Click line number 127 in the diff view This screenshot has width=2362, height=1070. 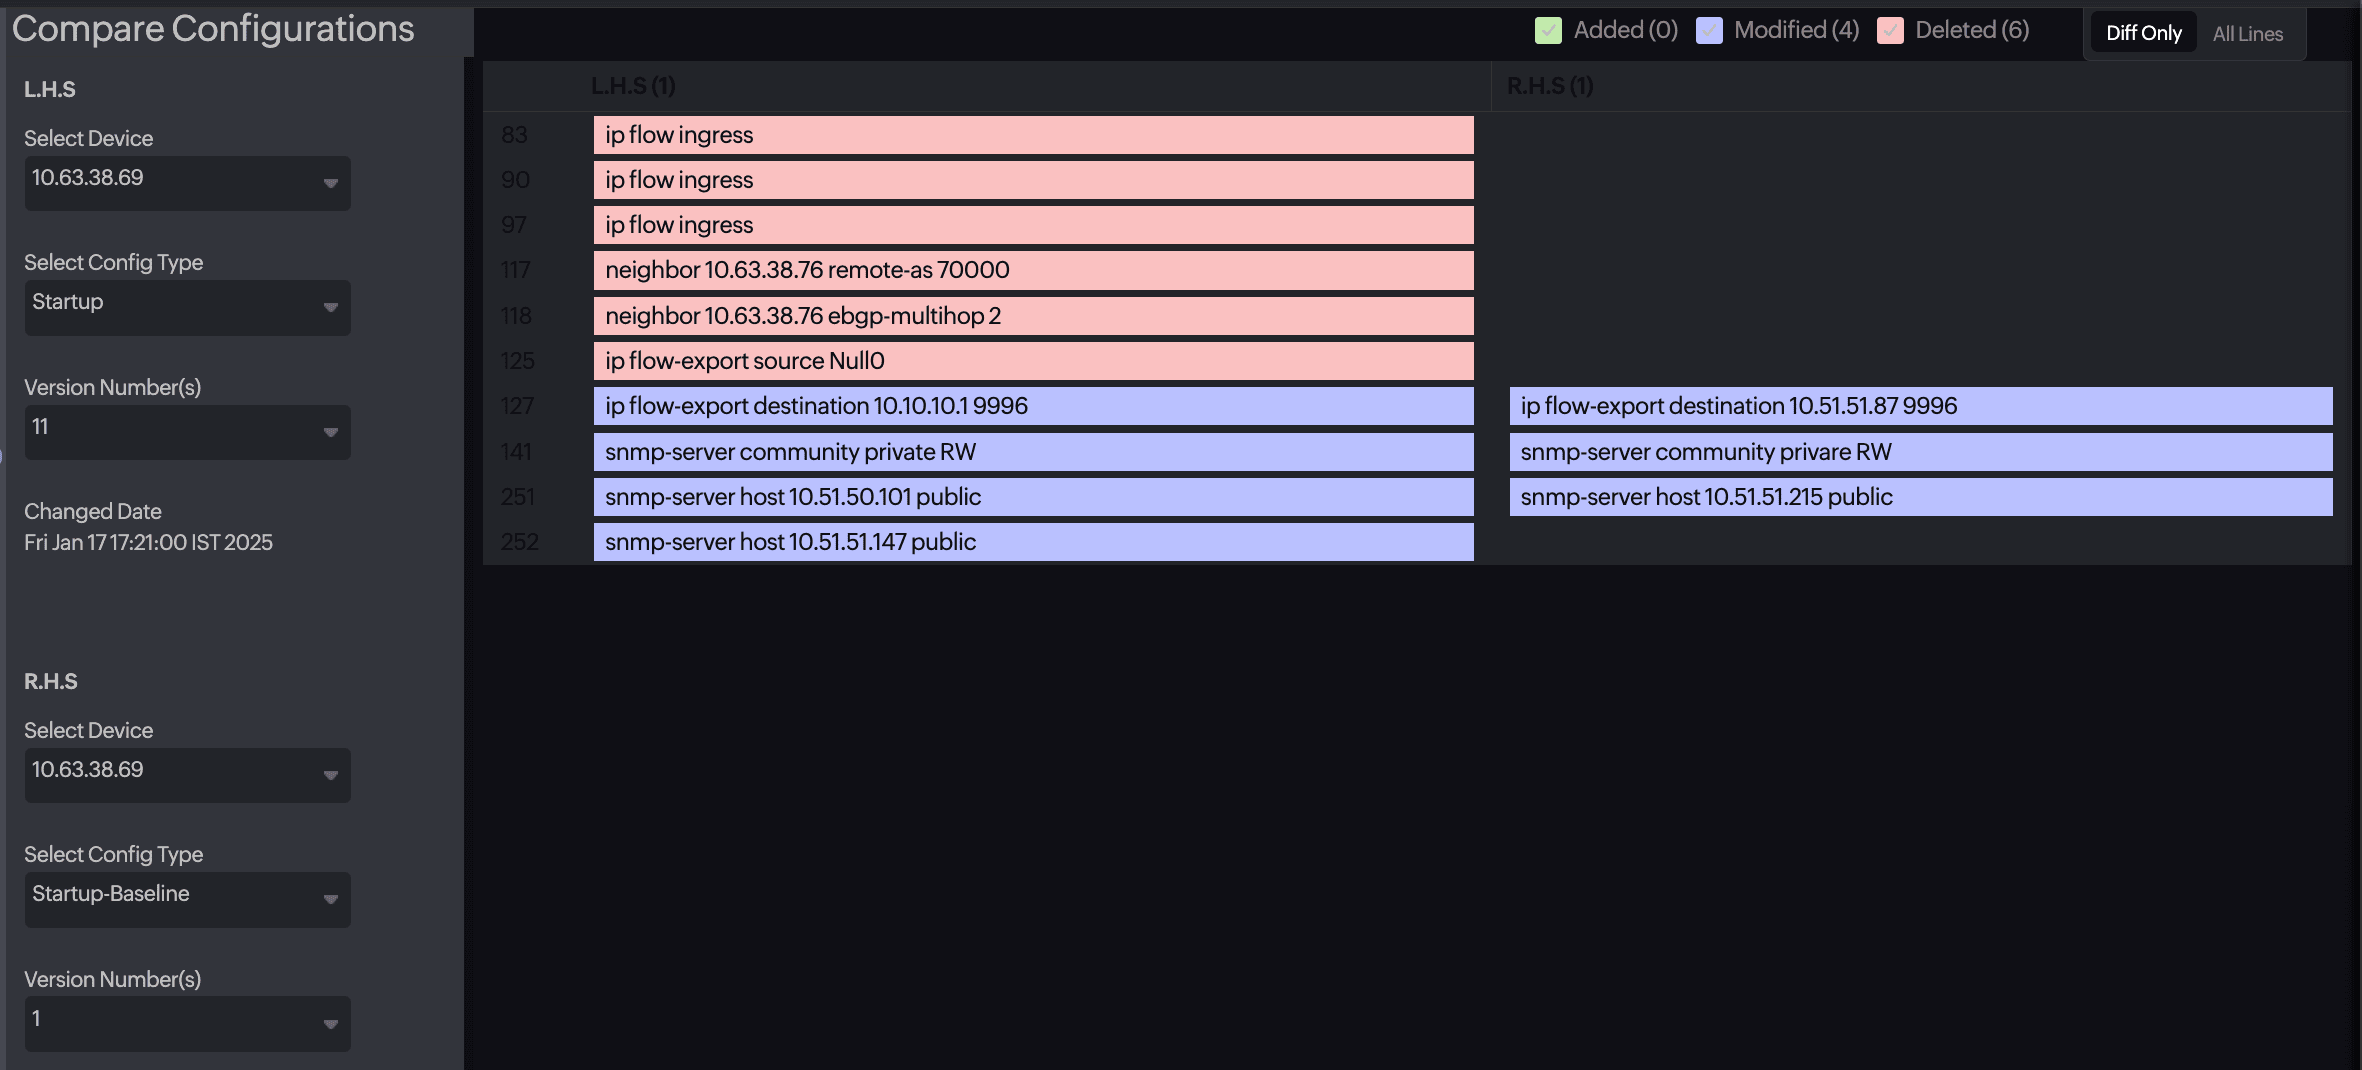[519, 406]
